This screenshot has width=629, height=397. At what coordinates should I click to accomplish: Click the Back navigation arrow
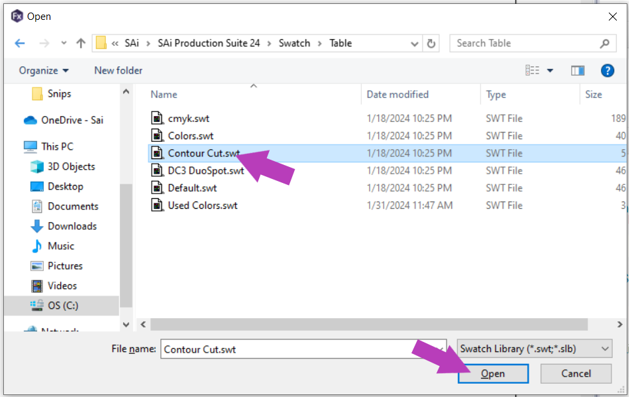(20, 43)
